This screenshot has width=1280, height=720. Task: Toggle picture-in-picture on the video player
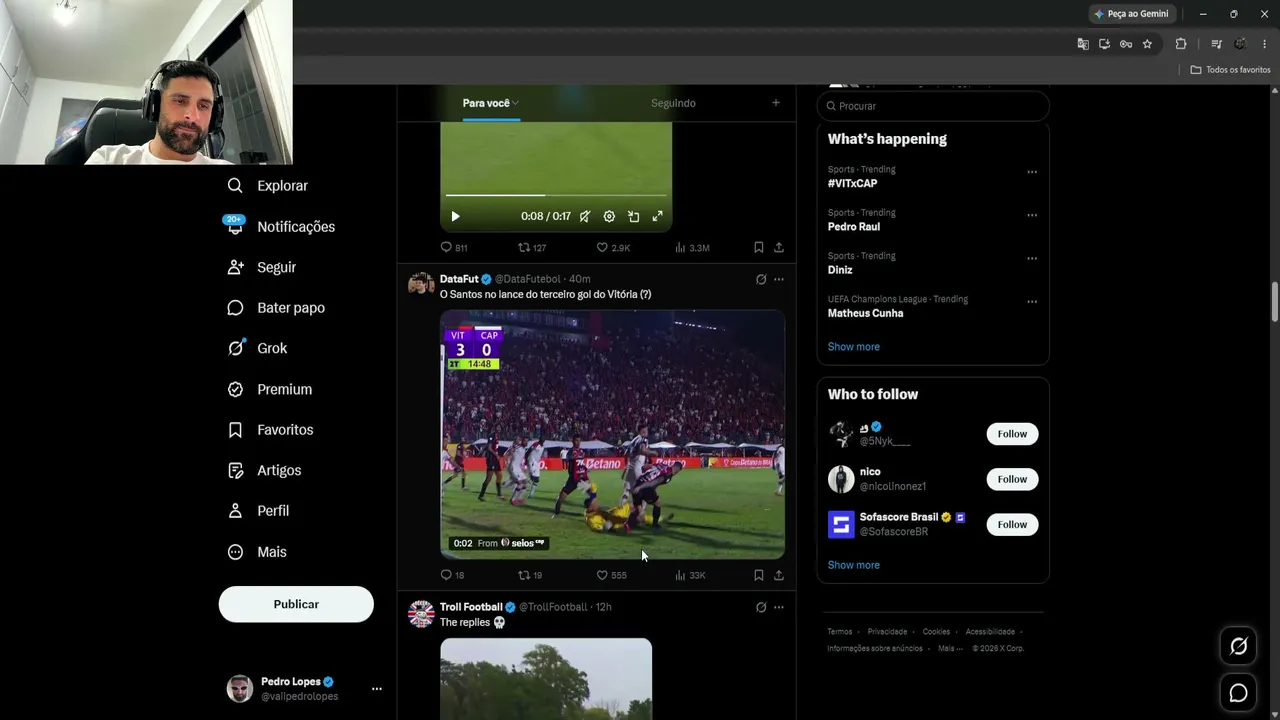pos(633,217)
